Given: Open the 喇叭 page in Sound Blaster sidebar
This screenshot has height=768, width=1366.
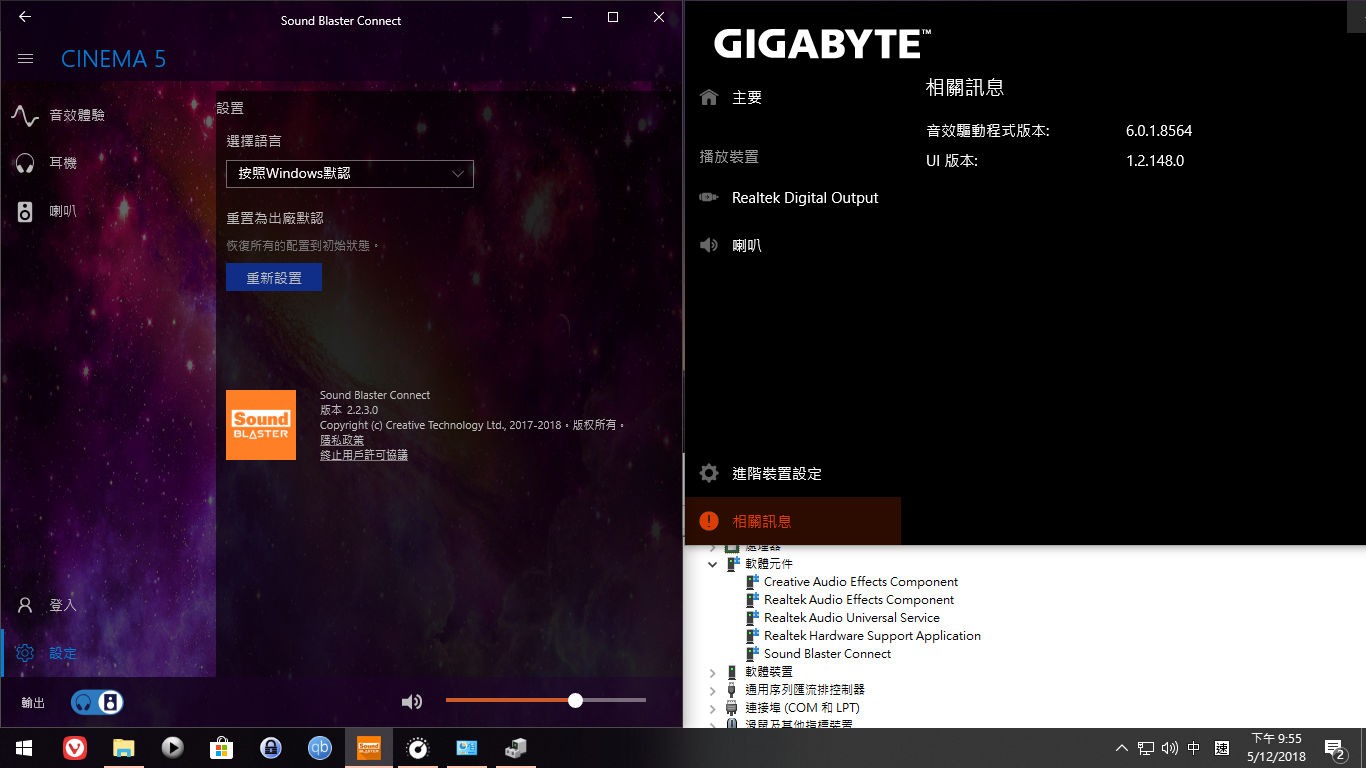Looking at the screenshot, I should point(108,211).
